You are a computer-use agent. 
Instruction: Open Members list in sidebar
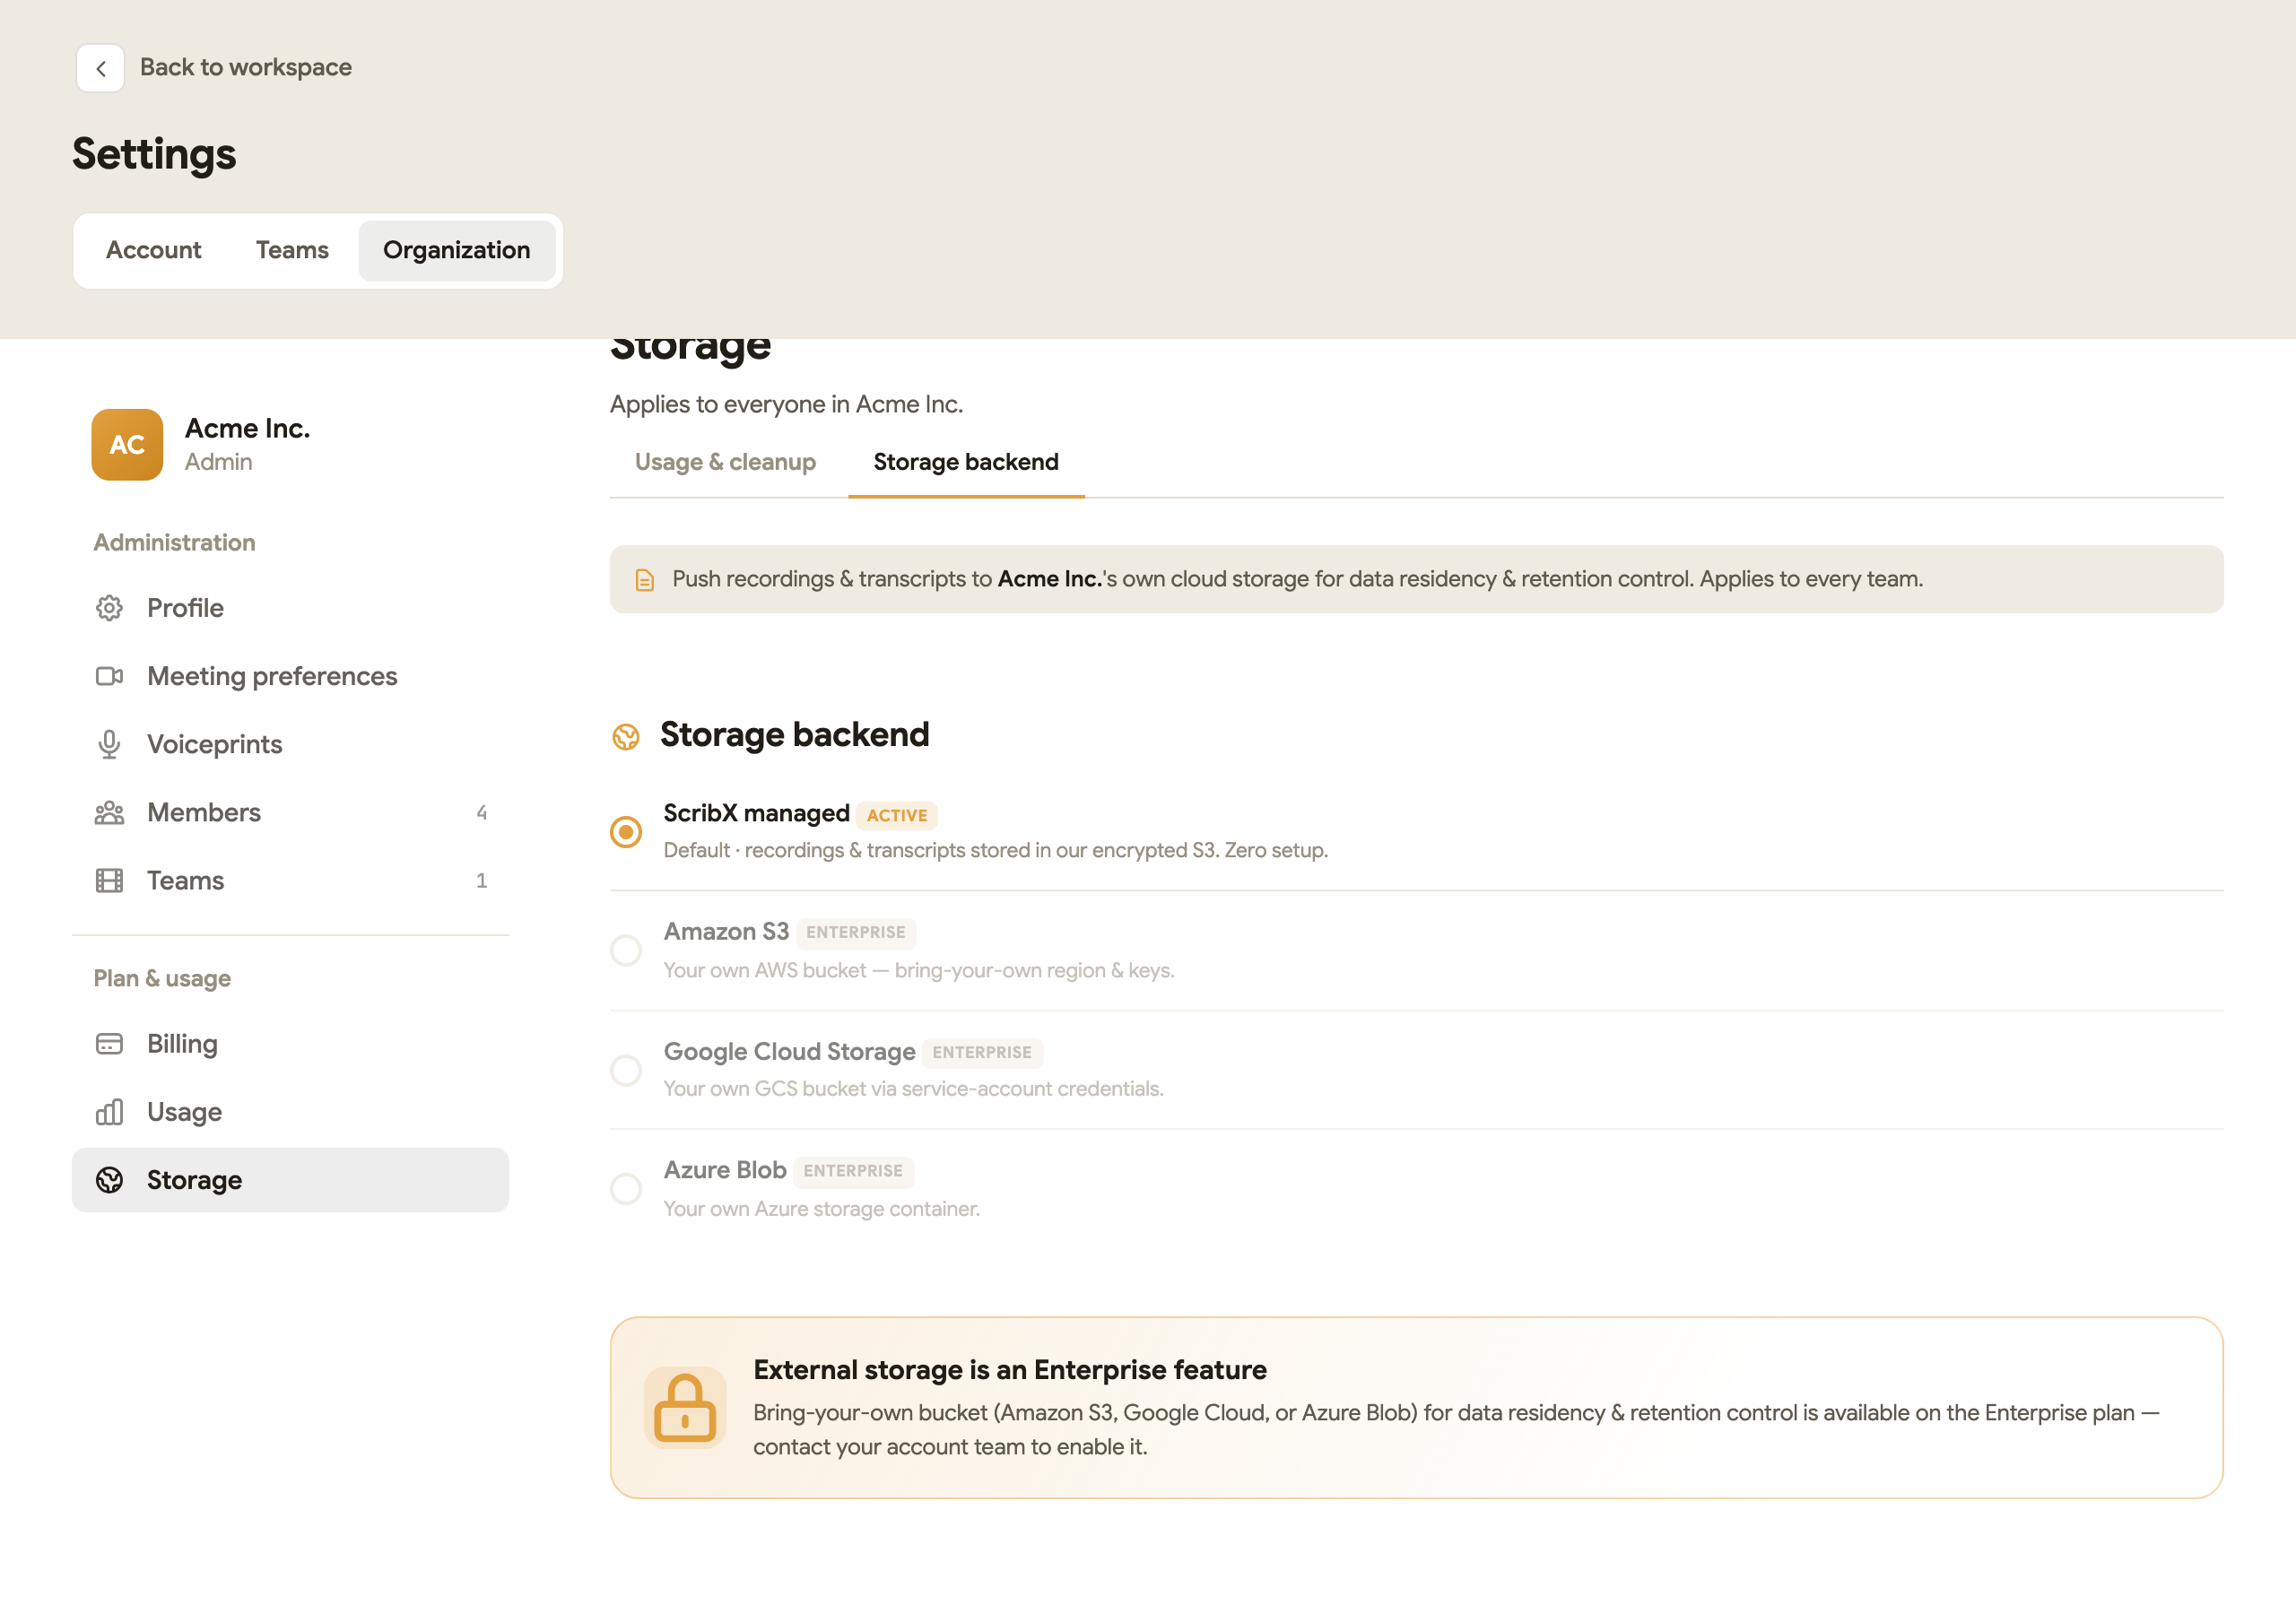coord(290,812)
